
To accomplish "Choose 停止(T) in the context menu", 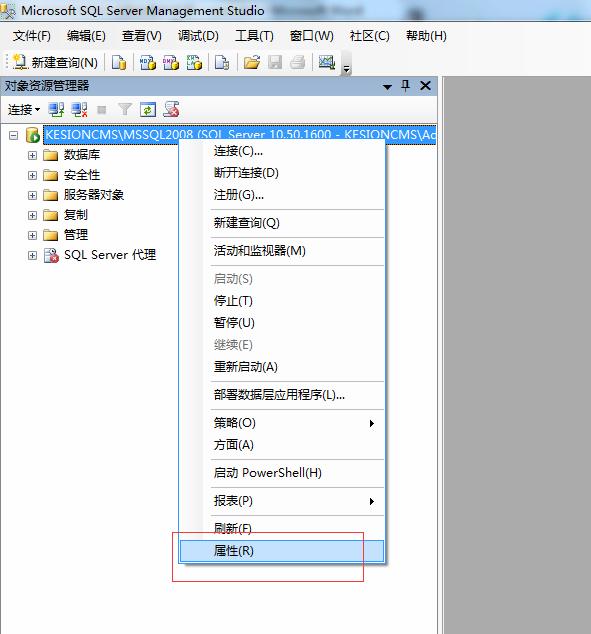I will click(x=282, y=301).
